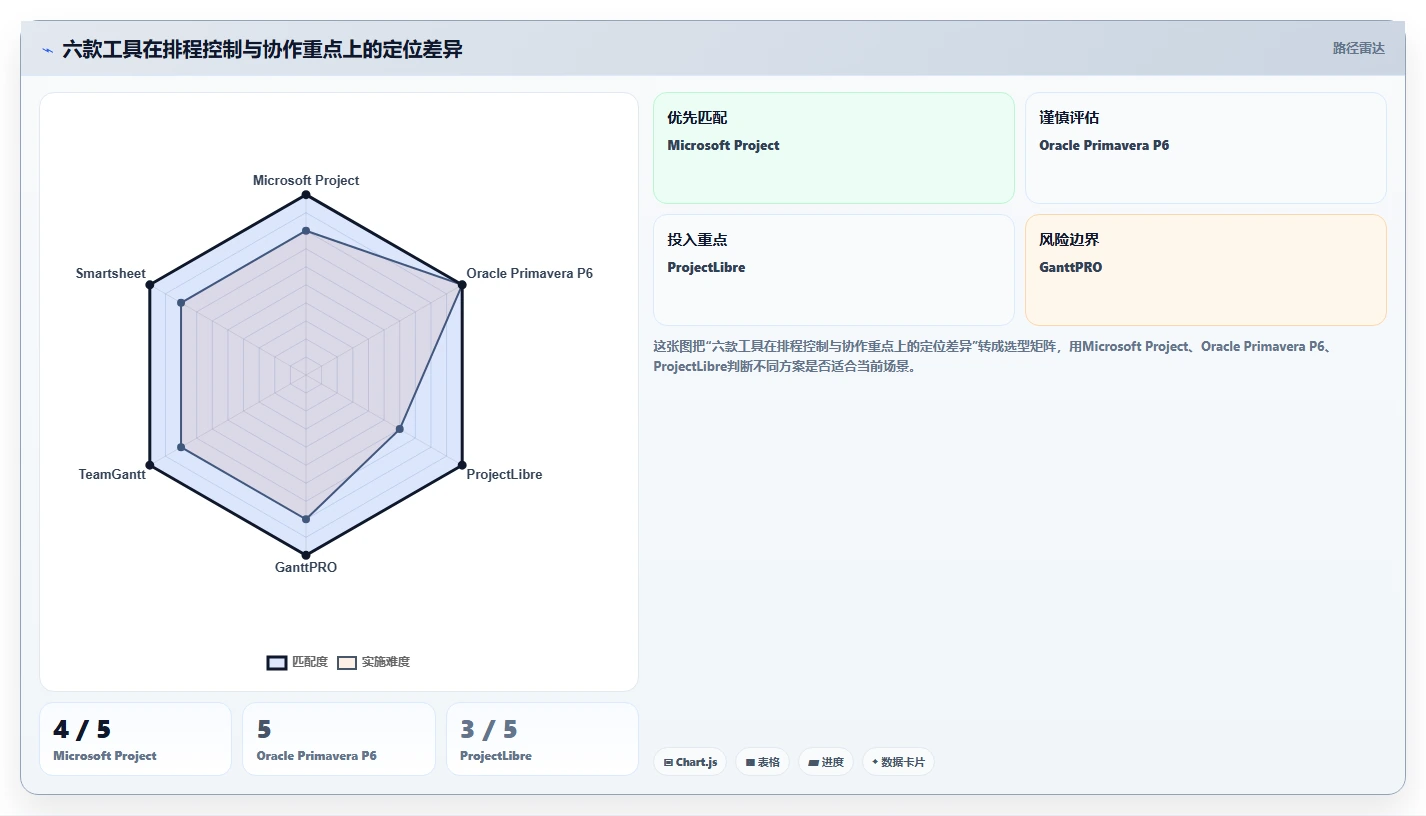The image size is (1426, 816).
Task: Click the outer data point at Microsoft Project vertex
Action: click(x=306, y=195)
